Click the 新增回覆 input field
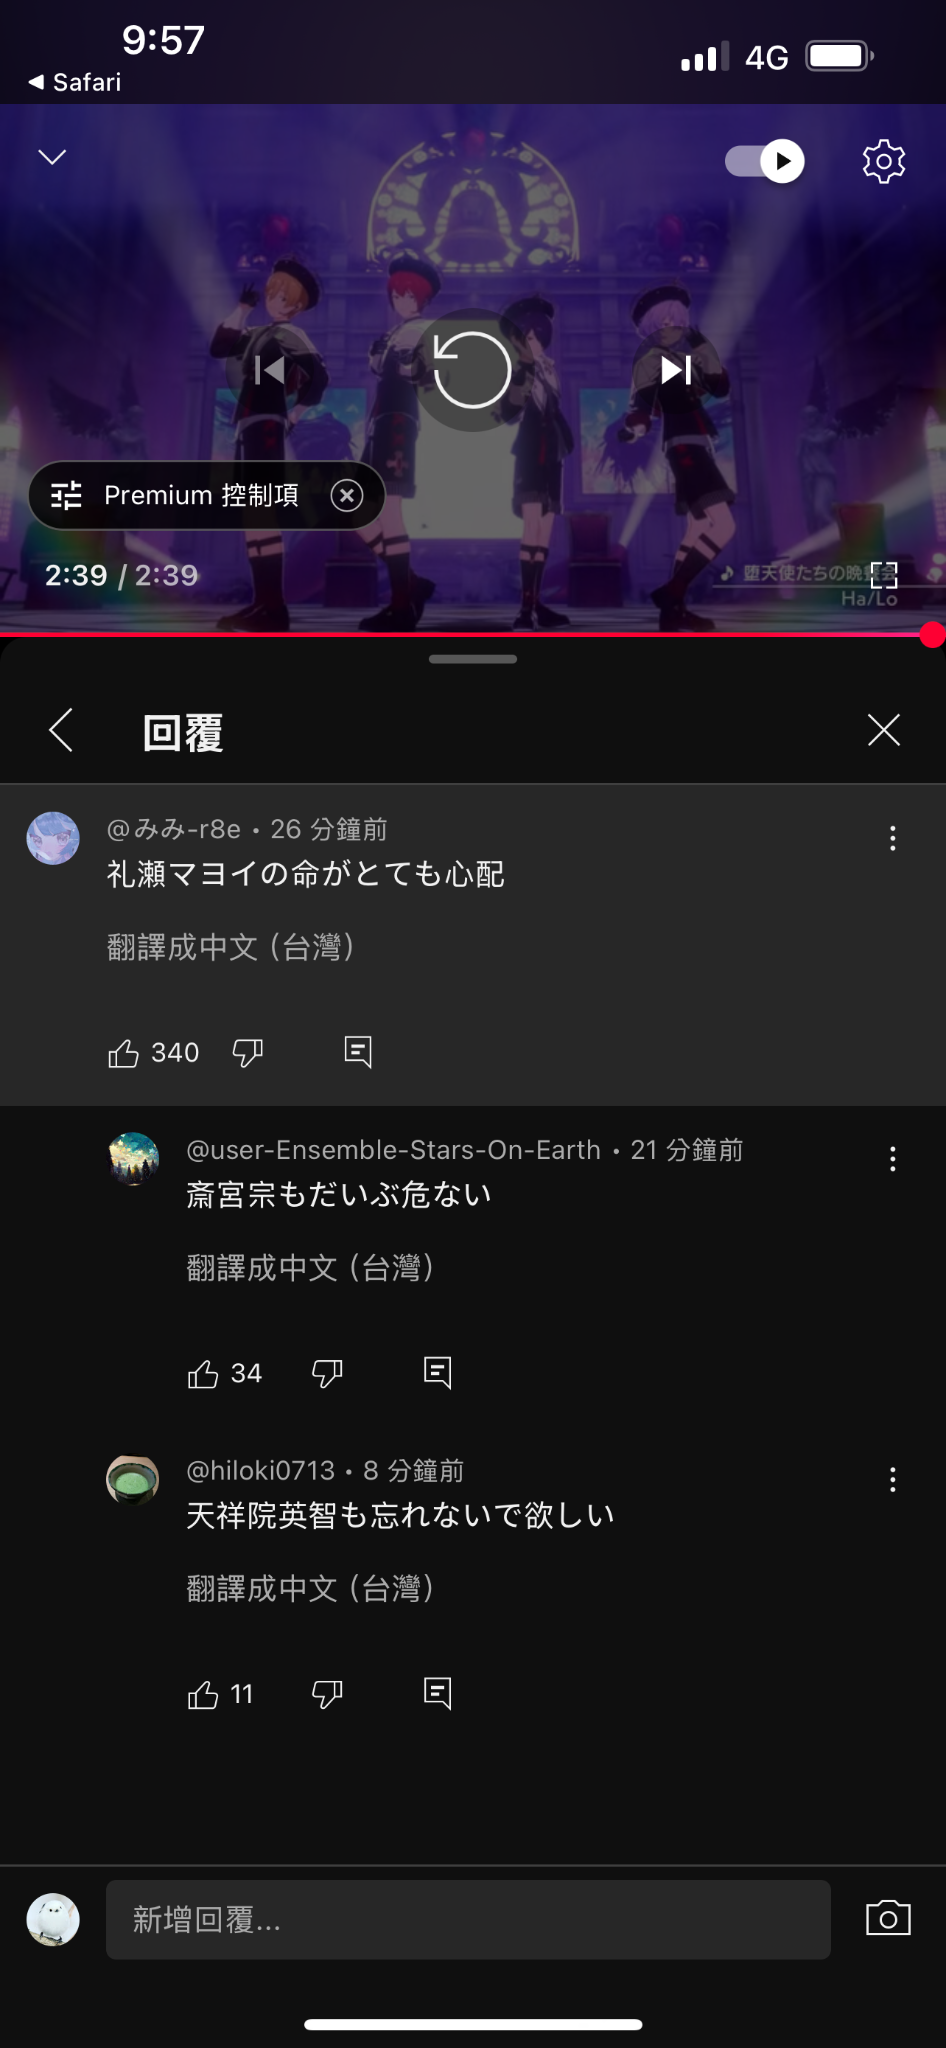 468,1920
